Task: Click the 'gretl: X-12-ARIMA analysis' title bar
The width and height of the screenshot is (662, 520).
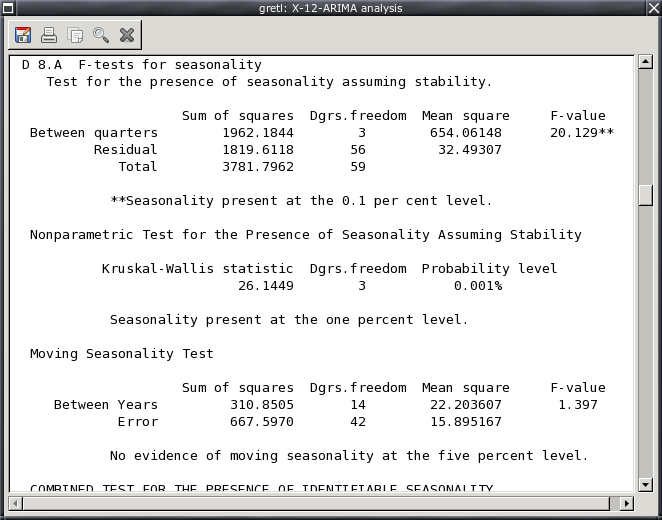Action: 330,9
